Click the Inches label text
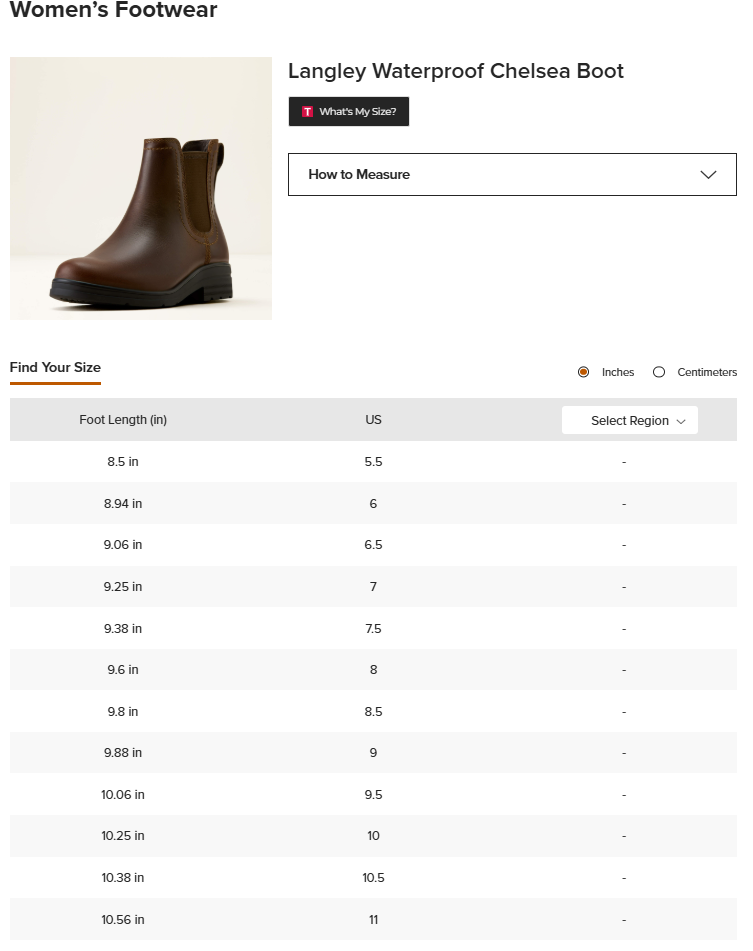The image size is (753, 951). point(618,372)
